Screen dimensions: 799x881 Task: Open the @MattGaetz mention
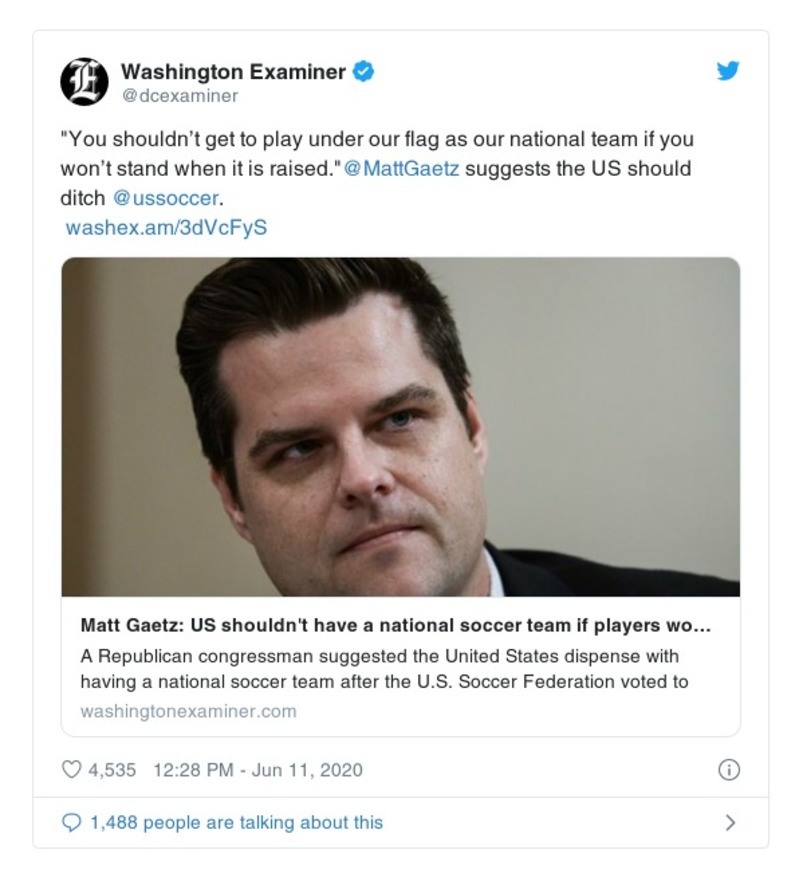click(x=402, y=168)
